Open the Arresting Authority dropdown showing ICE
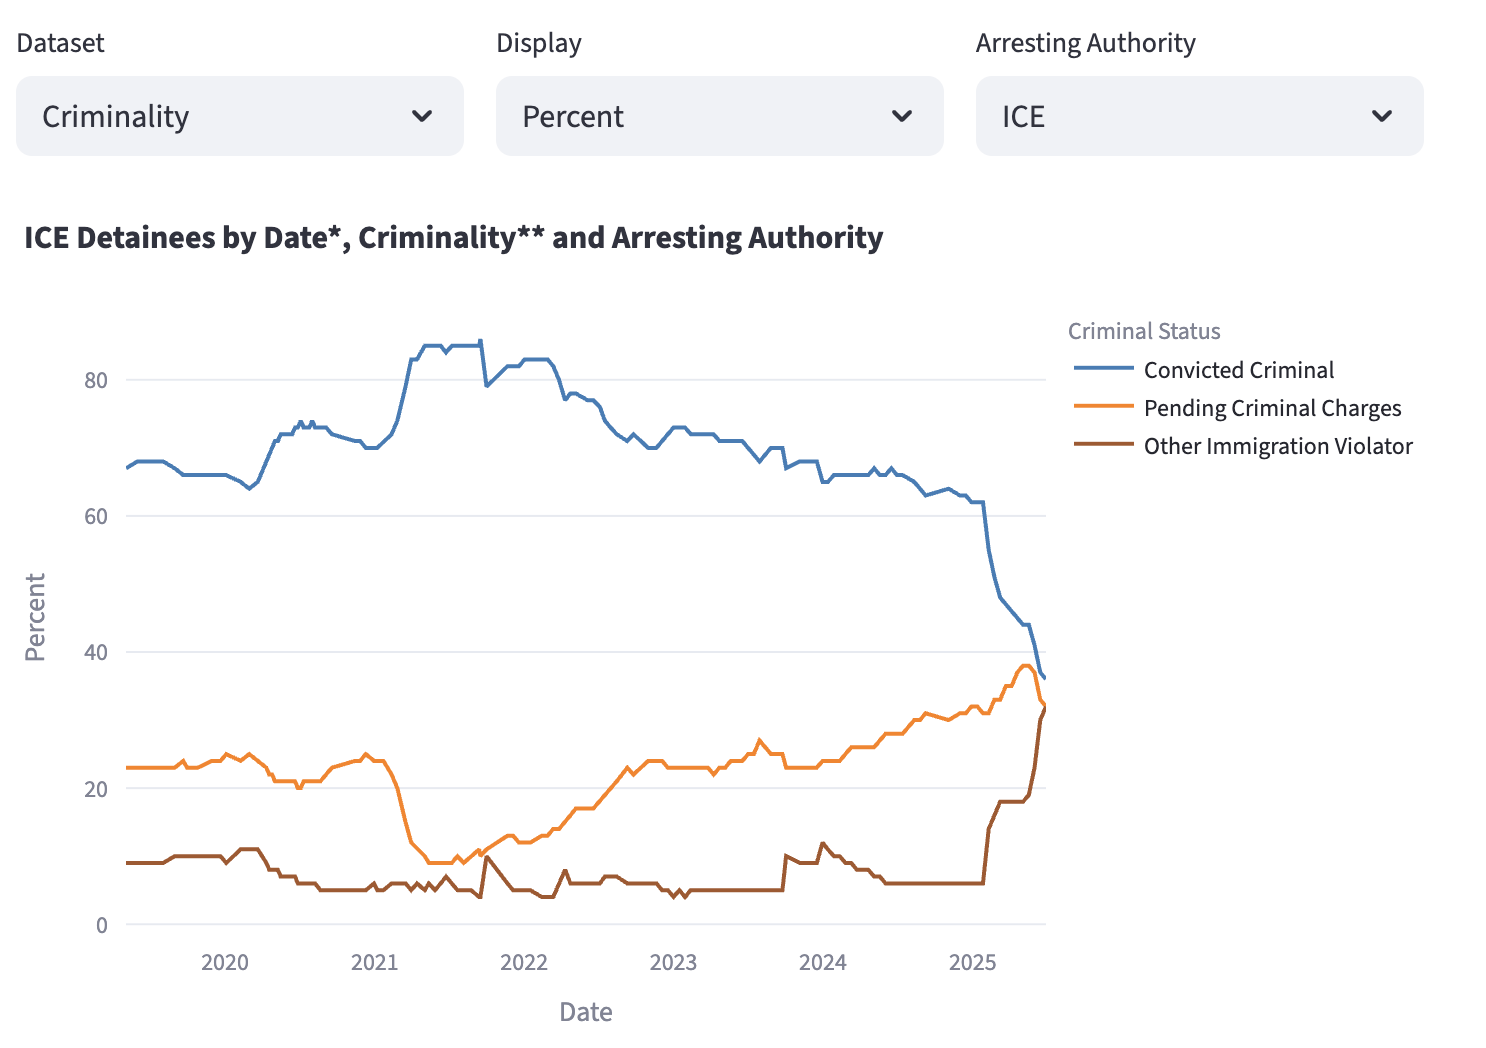Image resolution: width=1486 pixels, height=1048 pixels. click(x=1199, y=116)
